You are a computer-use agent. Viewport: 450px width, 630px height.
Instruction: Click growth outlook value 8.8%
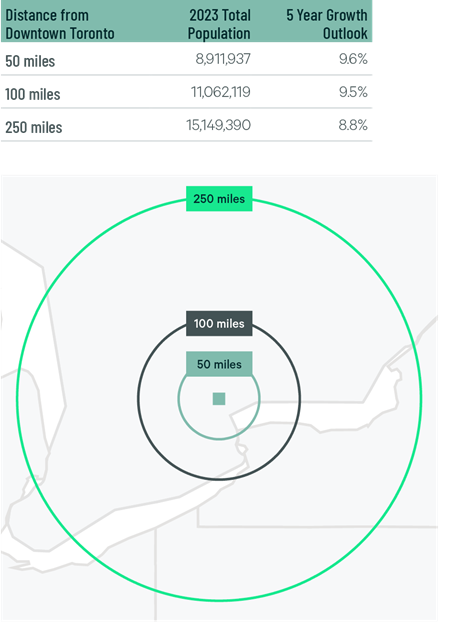(353, 125)
